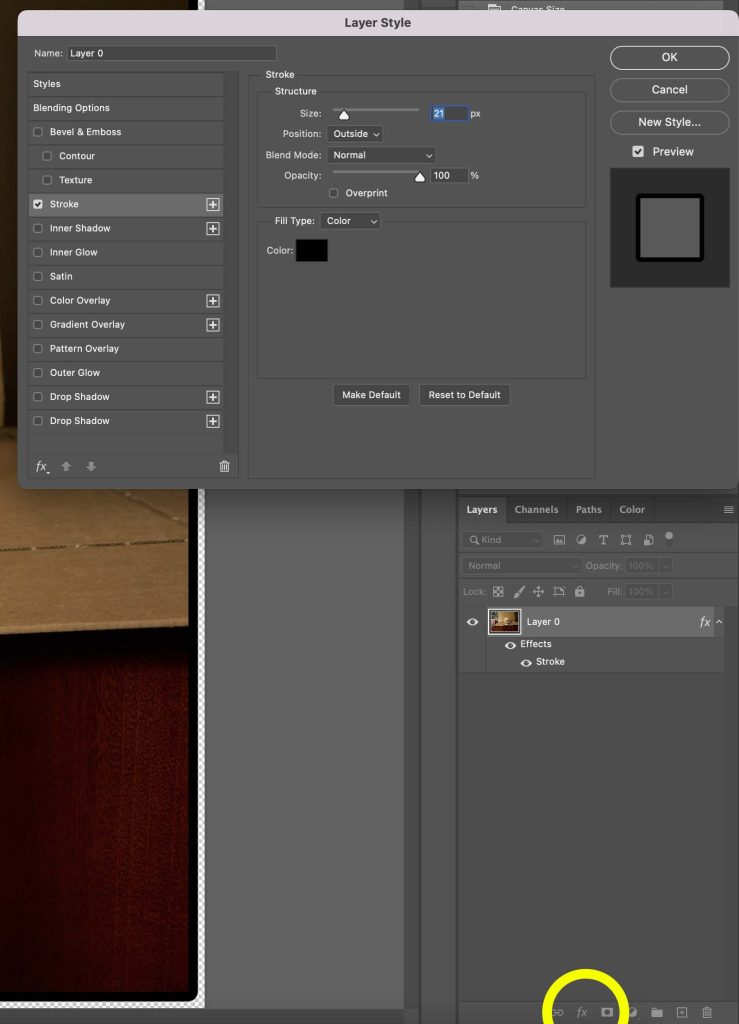The image size is (739, 1024).
Task: Enable the Overprint checkbox
Action: (x=334, y=193)
